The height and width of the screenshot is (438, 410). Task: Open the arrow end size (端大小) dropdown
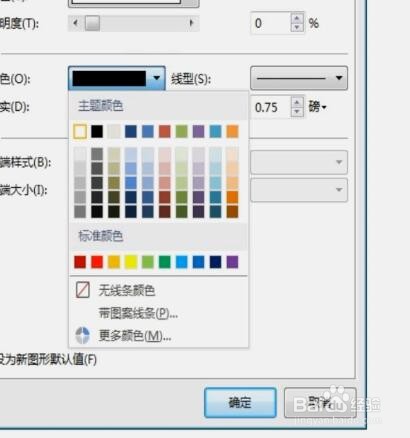point(299,190)
